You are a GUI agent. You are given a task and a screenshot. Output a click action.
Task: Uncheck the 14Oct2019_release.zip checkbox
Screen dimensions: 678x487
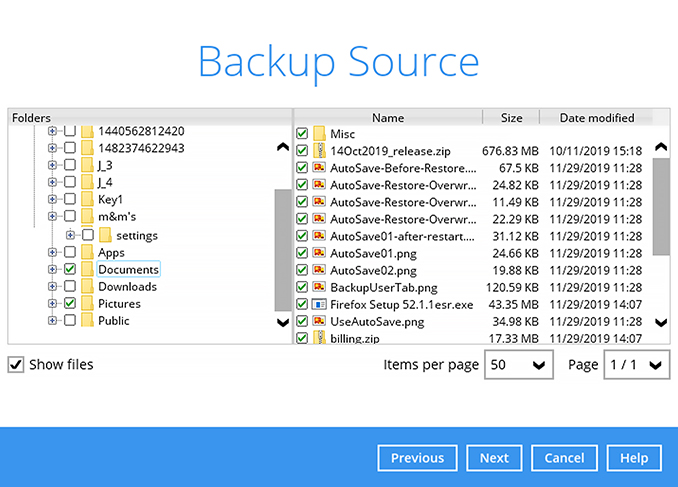(x=302, y=151)
